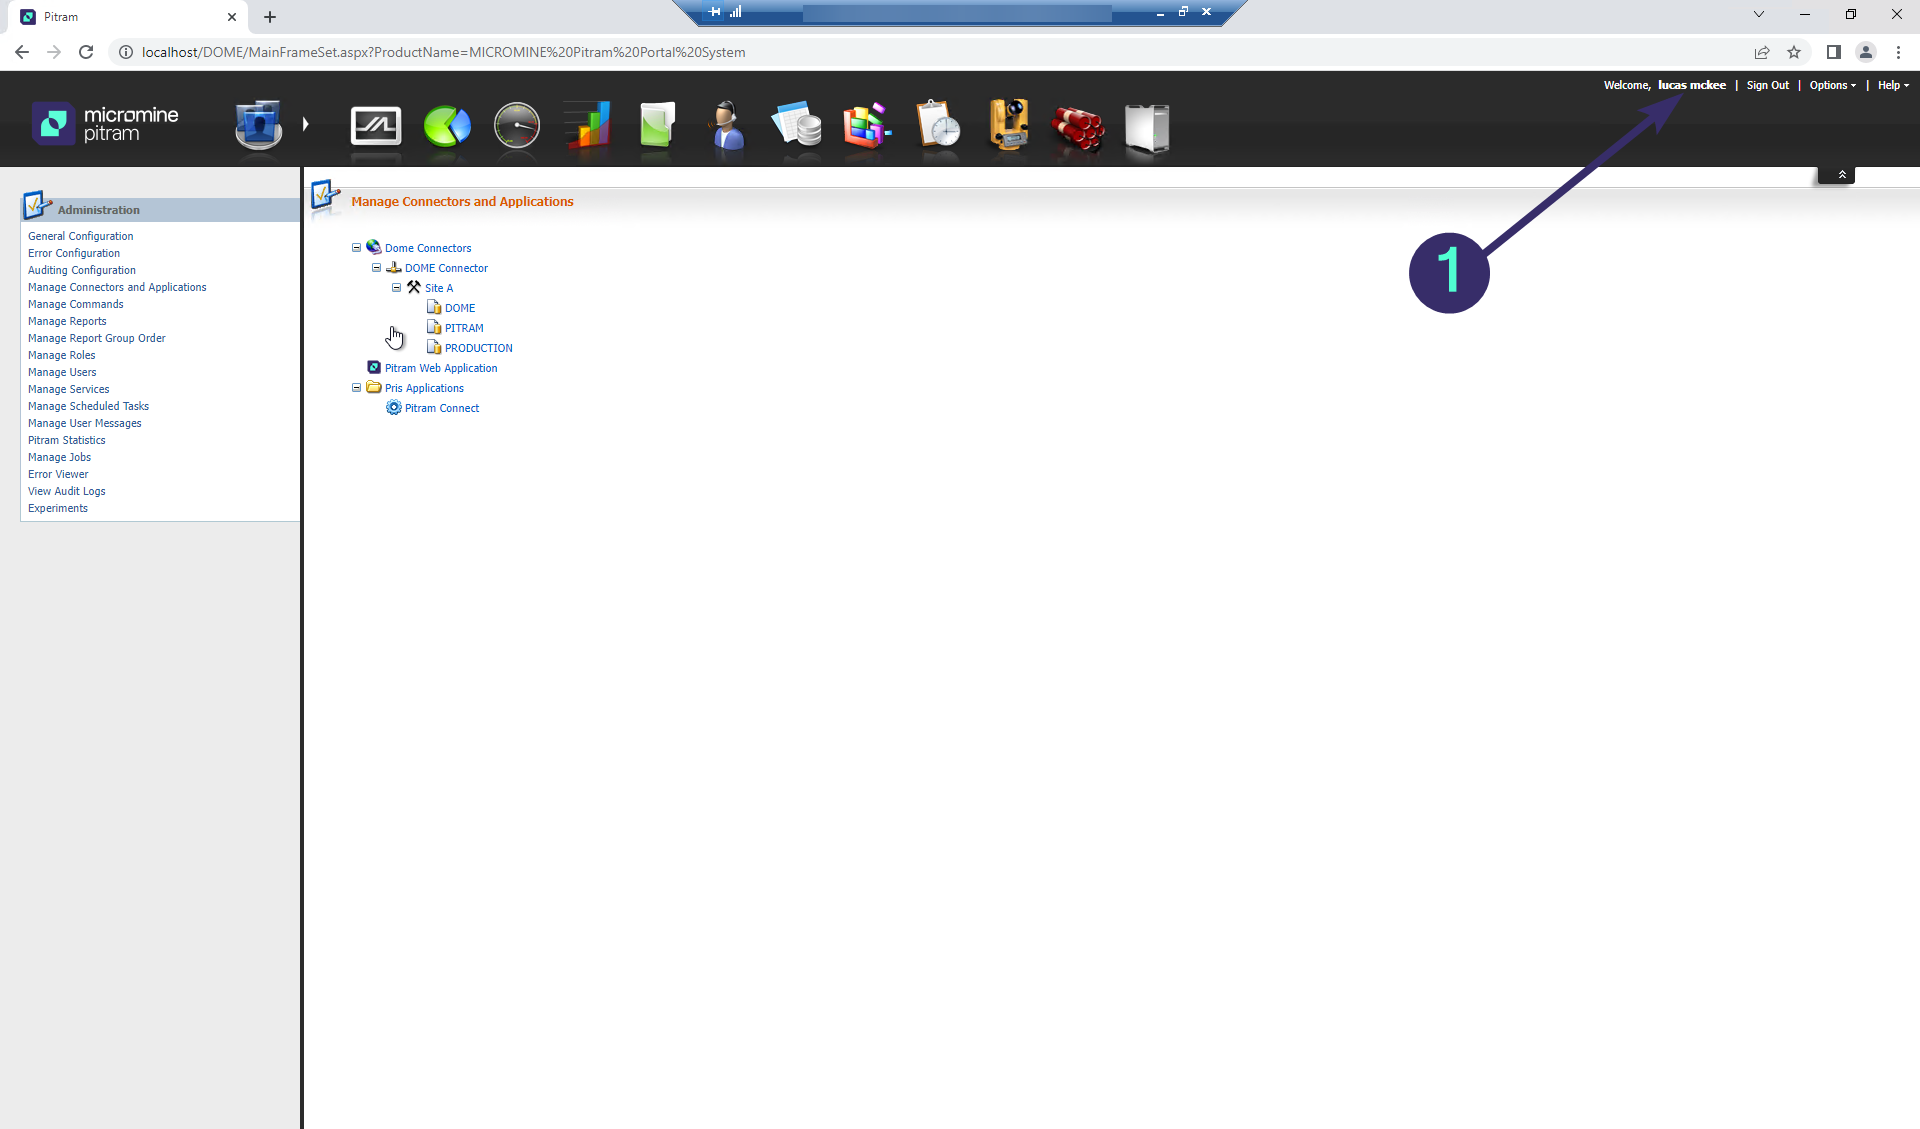Select the dynamite blasting toolbar icon
The height and width of the screenshot is (1129, 1920).
pos(1077,125)
